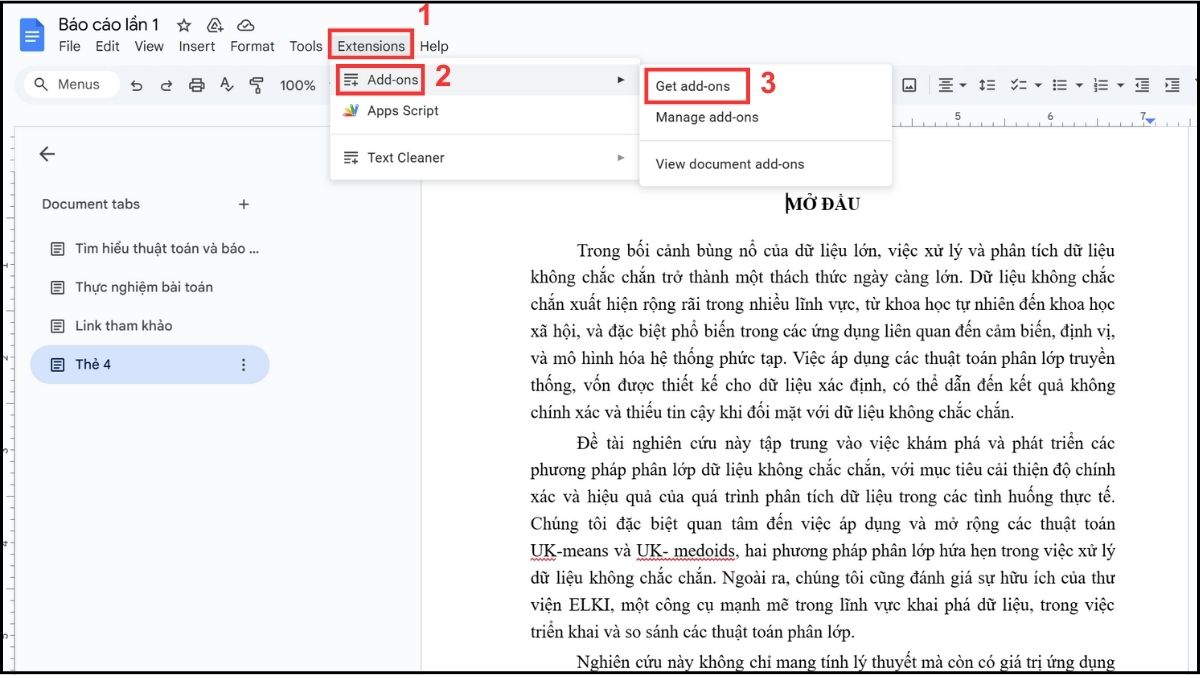Screen dimensions: 1200x675
Task: Click the Decrease indent icon
Action: (1144, 85)
